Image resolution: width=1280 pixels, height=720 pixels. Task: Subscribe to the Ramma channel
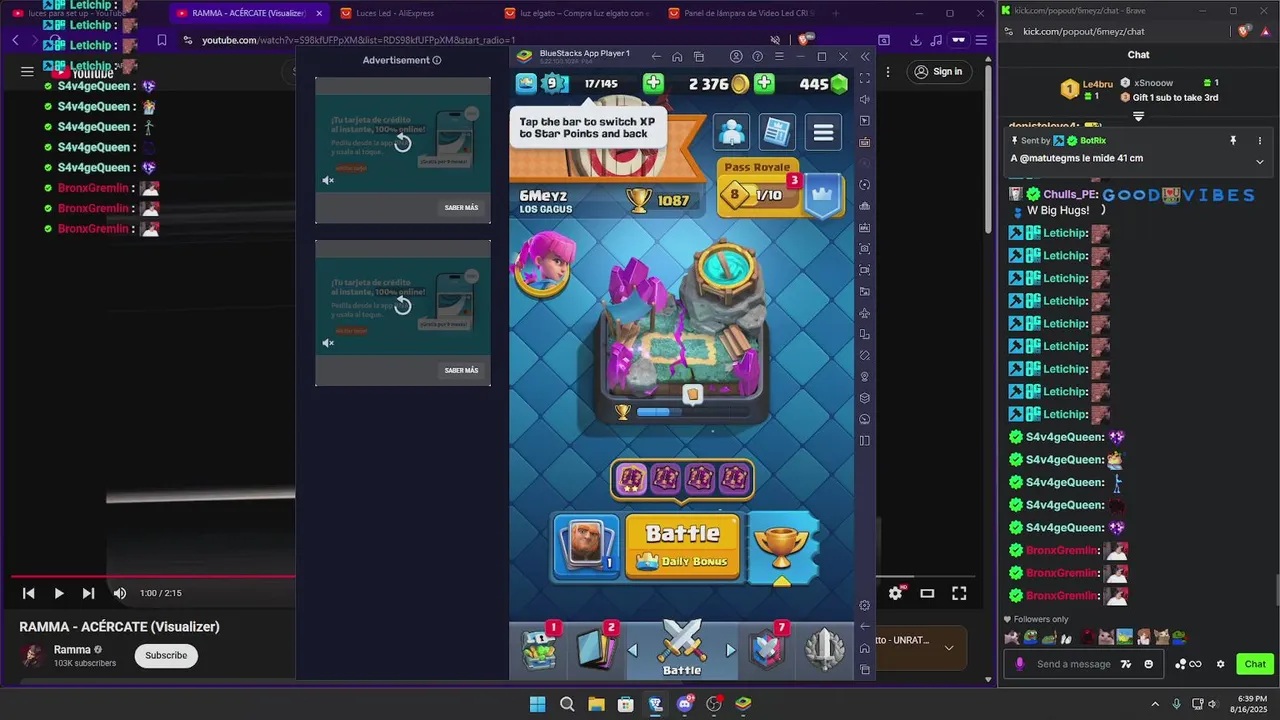point(166,655)
